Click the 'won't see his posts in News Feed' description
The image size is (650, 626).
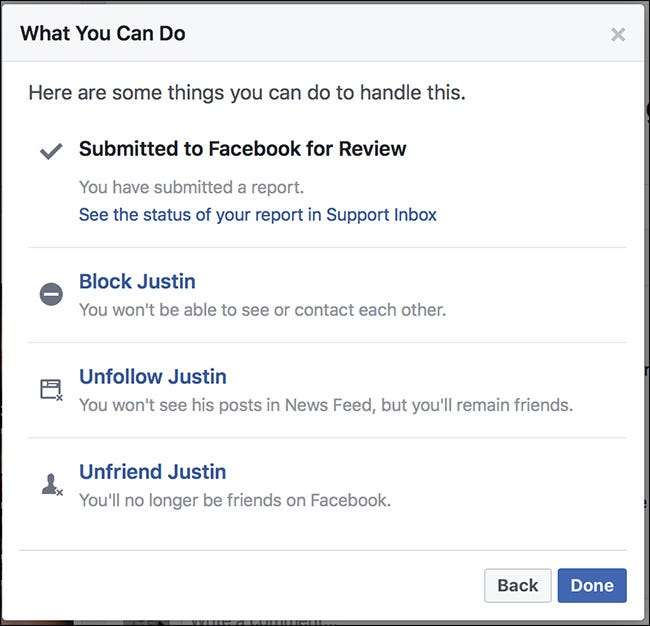325,404
